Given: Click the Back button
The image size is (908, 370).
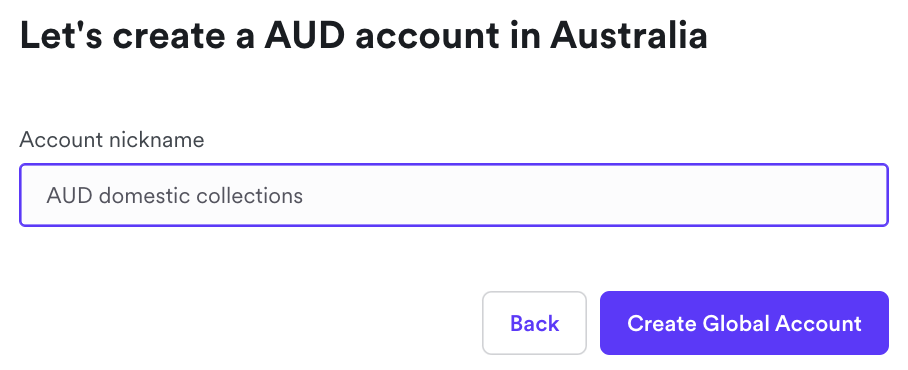Looking at the screenshot, I should coord(534,323).
